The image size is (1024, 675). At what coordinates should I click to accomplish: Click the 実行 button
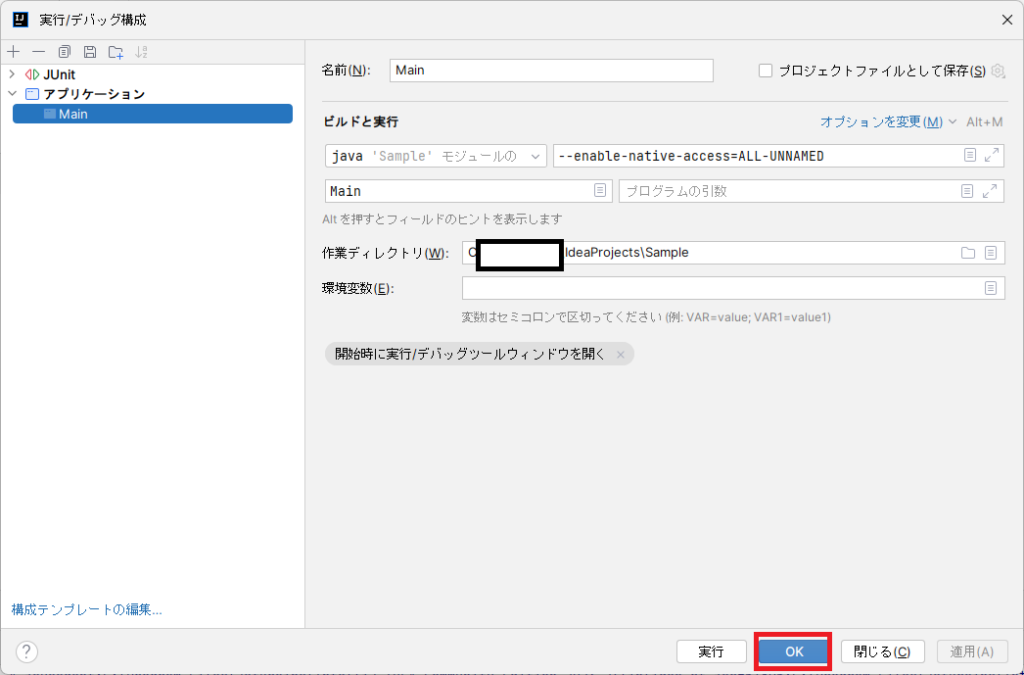(711, 651)
